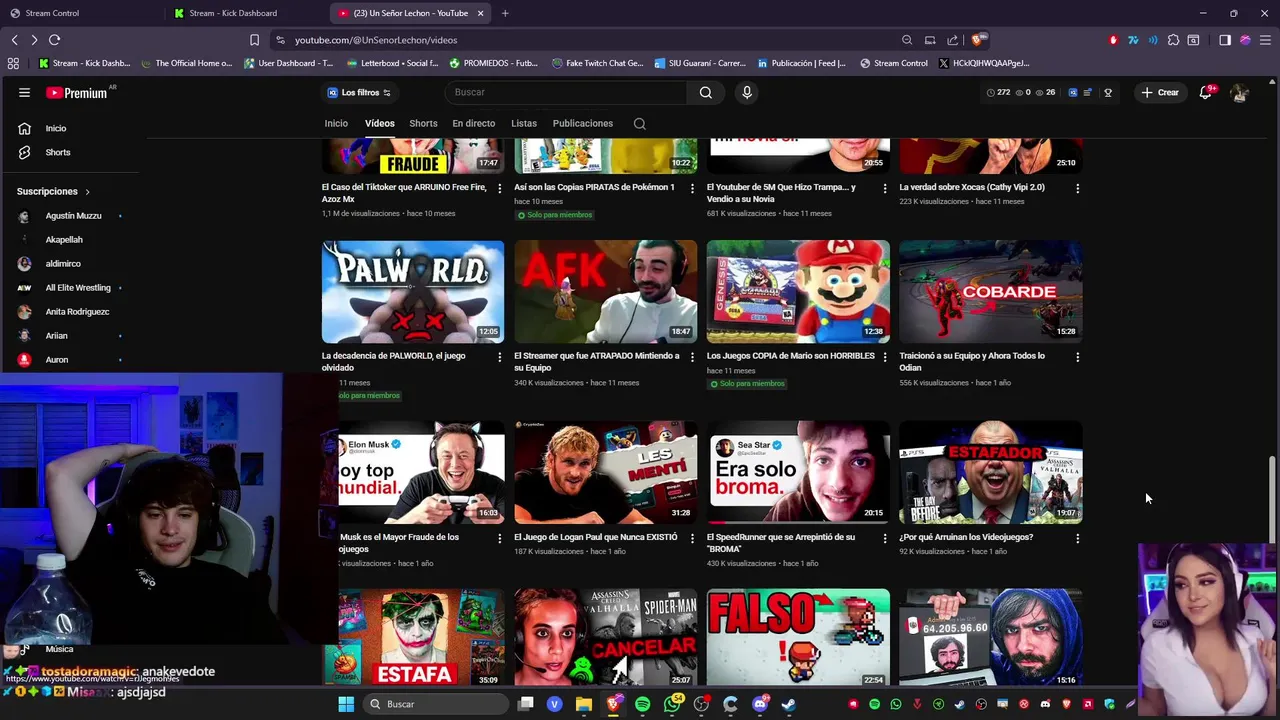The width and height of the screenshot is (1280, 720).
Task: Open a new browser tab
Action: click(x=505, y=13)
